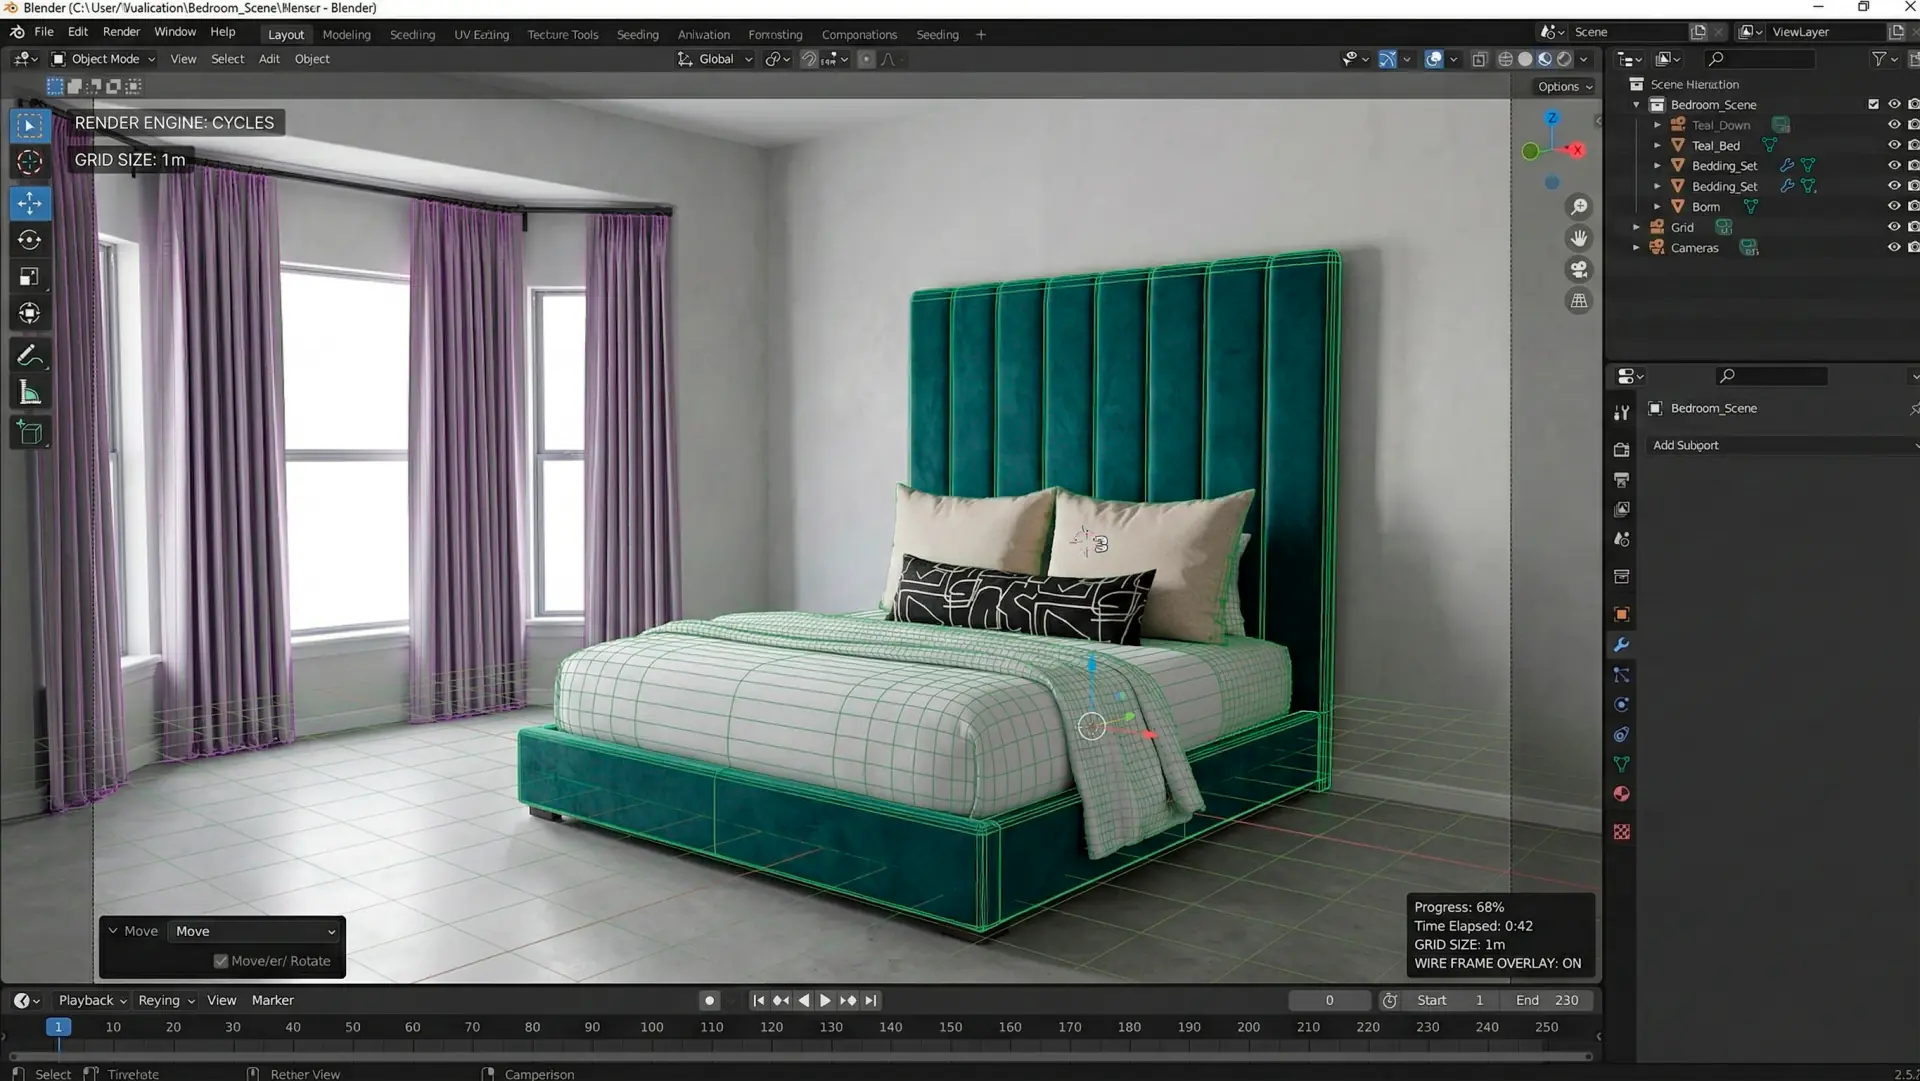Image resolution: width=1920 pixels, height=1081 pixels.
Task: Select the Cursor tool in toolbar
Action: 29,162
